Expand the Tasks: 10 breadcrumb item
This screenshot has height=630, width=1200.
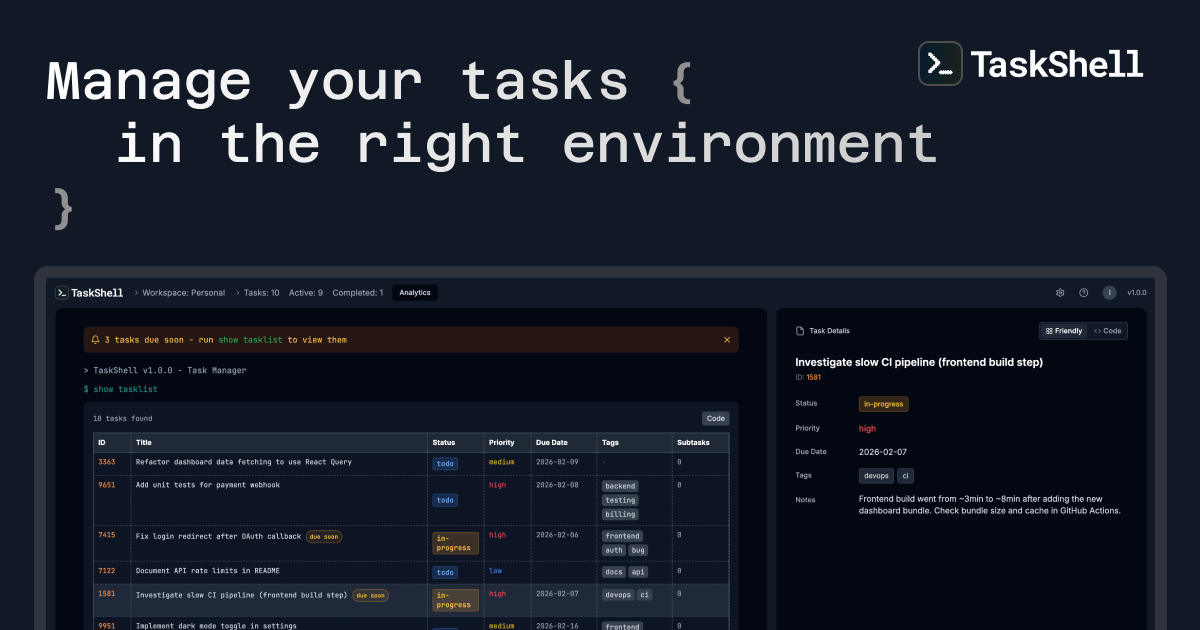pos(260,292)
